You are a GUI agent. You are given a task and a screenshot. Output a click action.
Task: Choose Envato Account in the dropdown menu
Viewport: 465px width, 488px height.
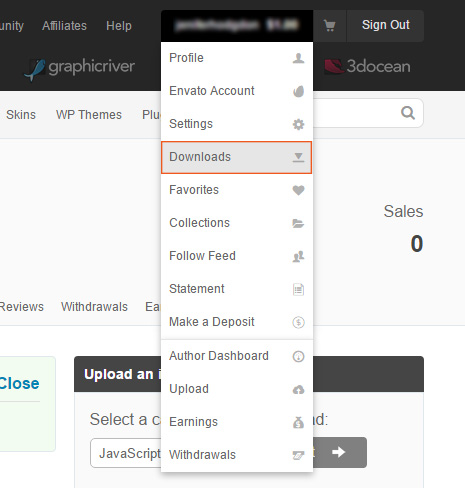pyautogui.click(x=237, y=91)
